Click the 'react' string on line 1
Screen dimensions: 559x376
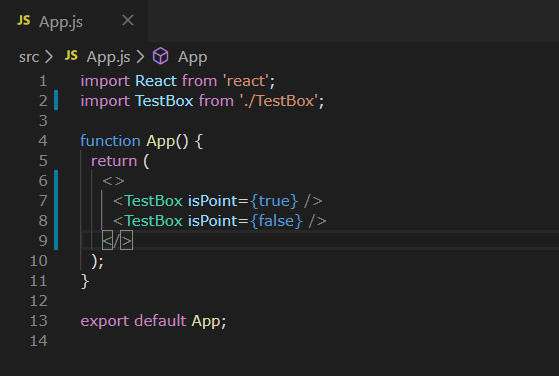tap(246, 81)
